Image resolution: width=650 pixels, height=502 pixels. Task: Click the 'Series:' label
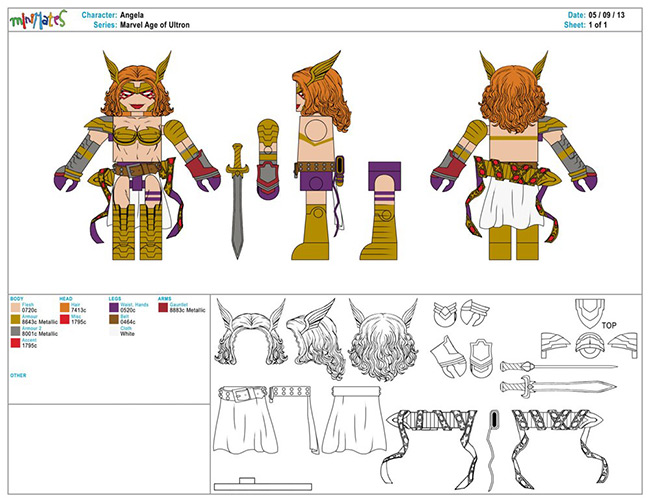click(x=105, y=25)
